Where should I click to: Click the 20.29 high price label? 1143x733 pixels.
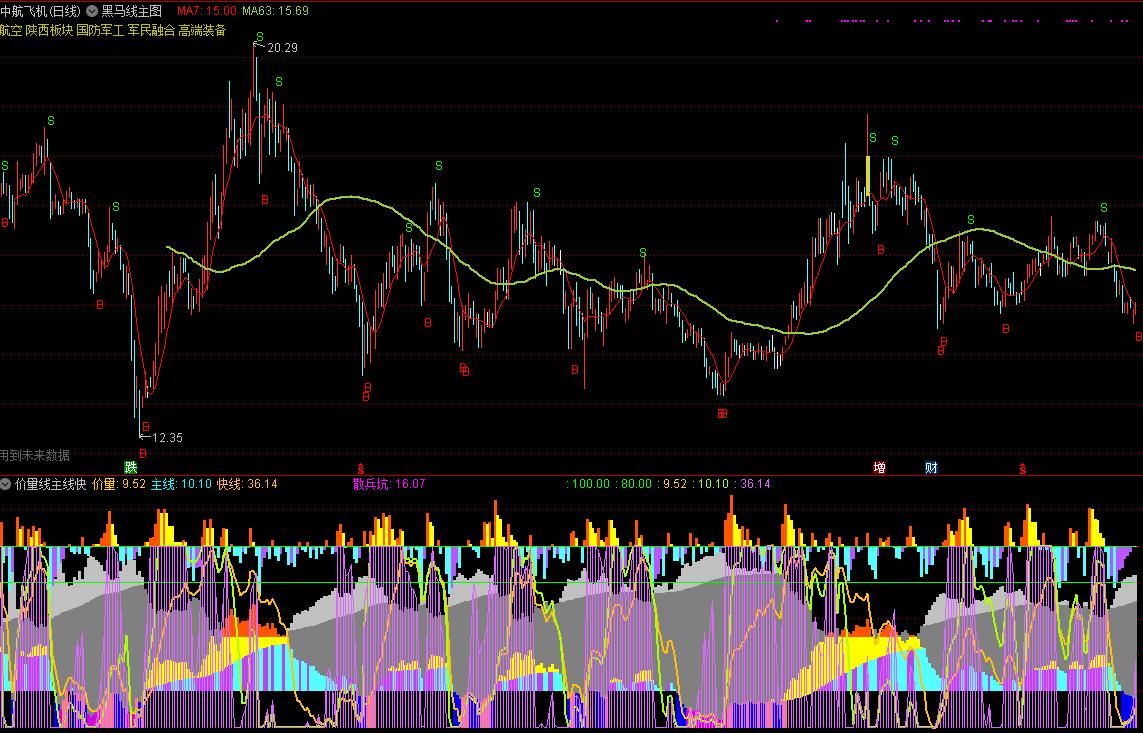point(283,47)
